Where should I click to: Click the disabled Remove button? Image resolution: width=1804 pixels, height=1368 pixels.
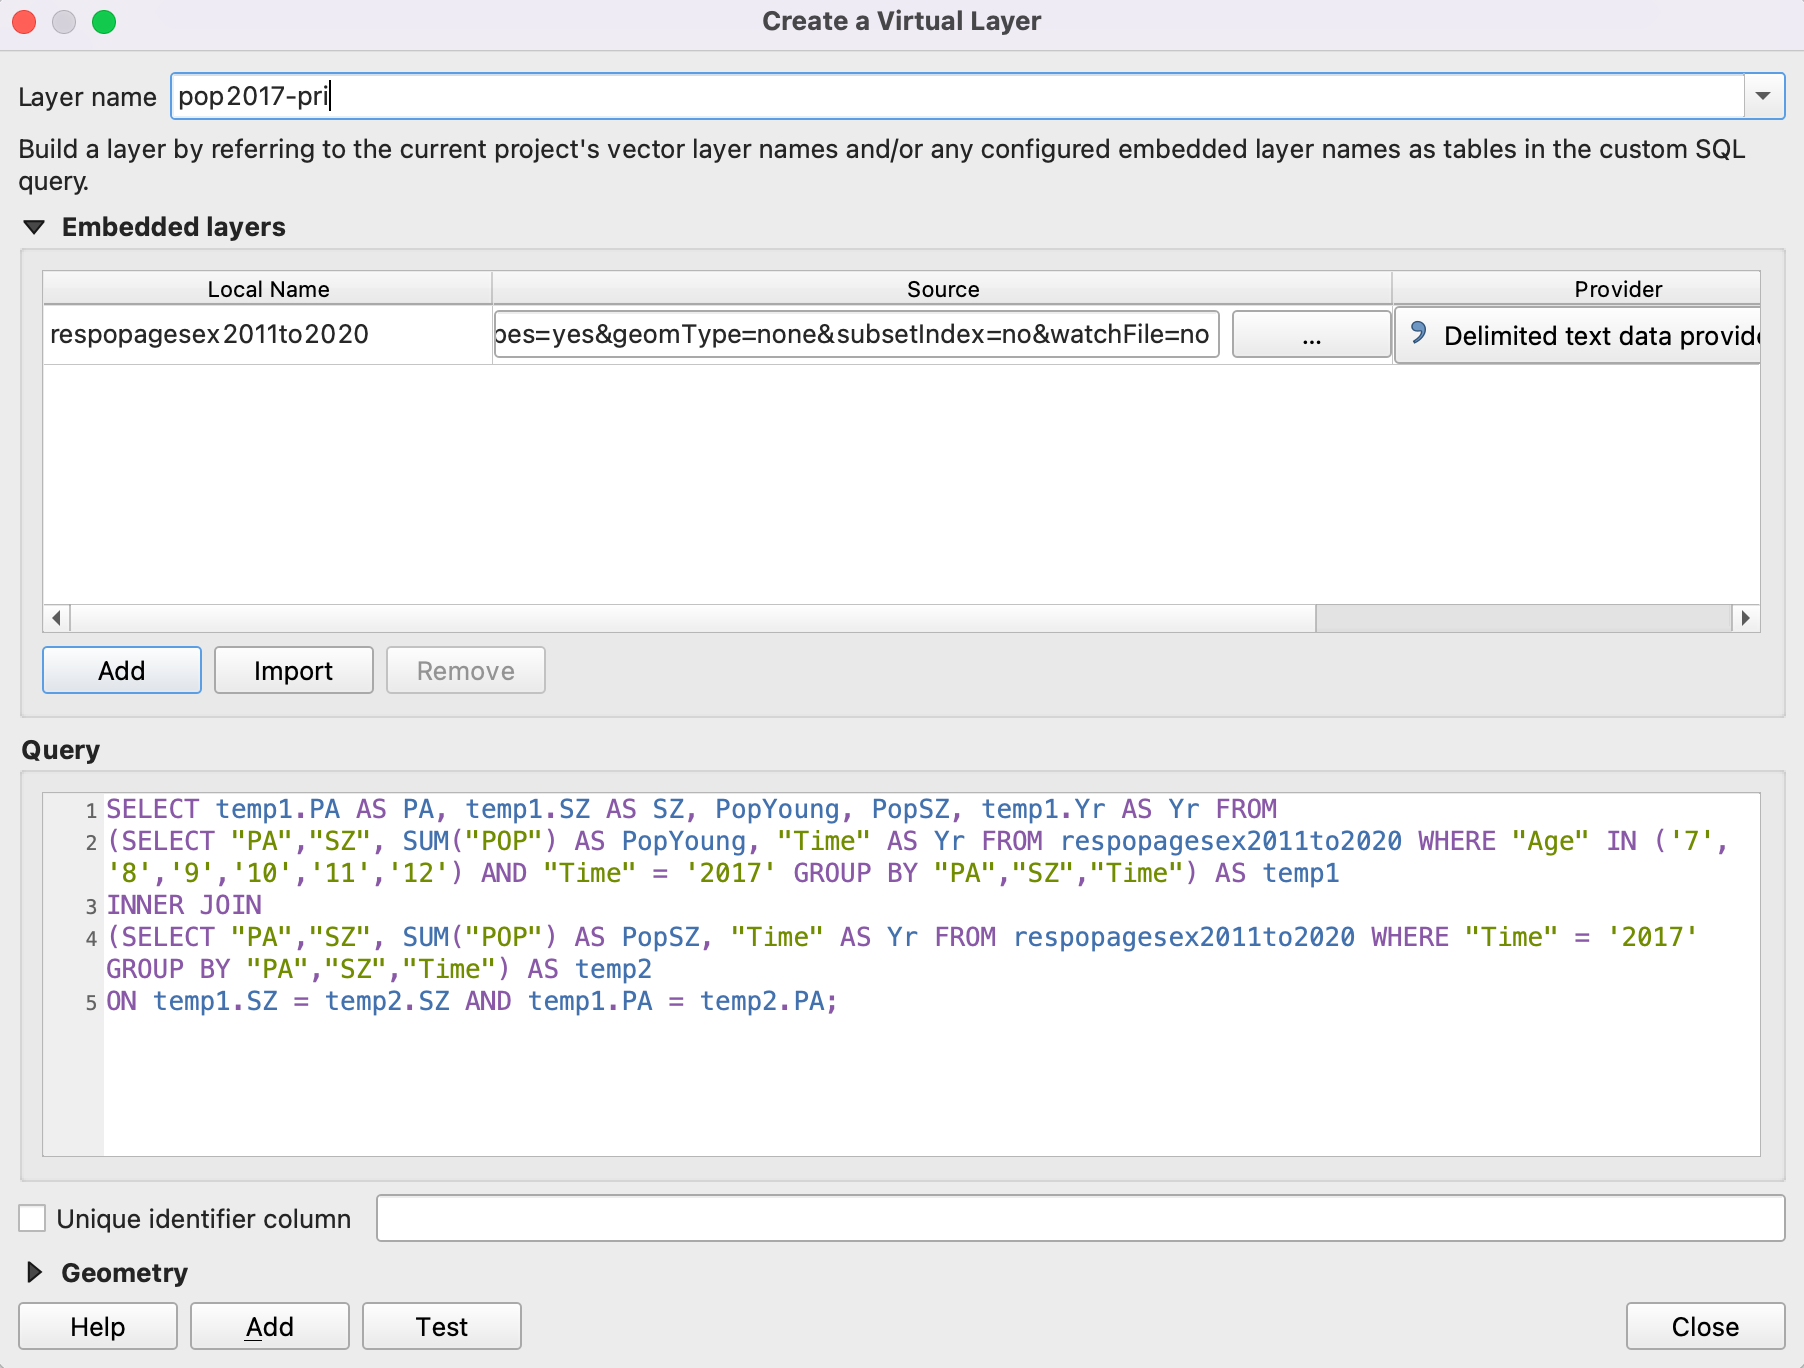coord(465,670)
